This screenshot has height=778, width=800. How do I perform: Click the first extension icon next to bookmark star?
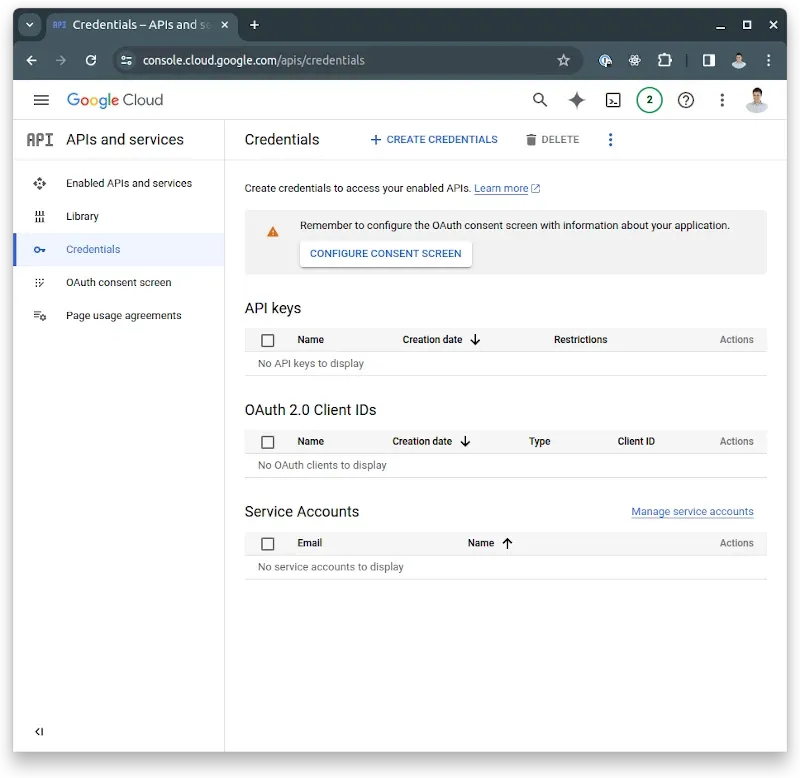(605, 60)
